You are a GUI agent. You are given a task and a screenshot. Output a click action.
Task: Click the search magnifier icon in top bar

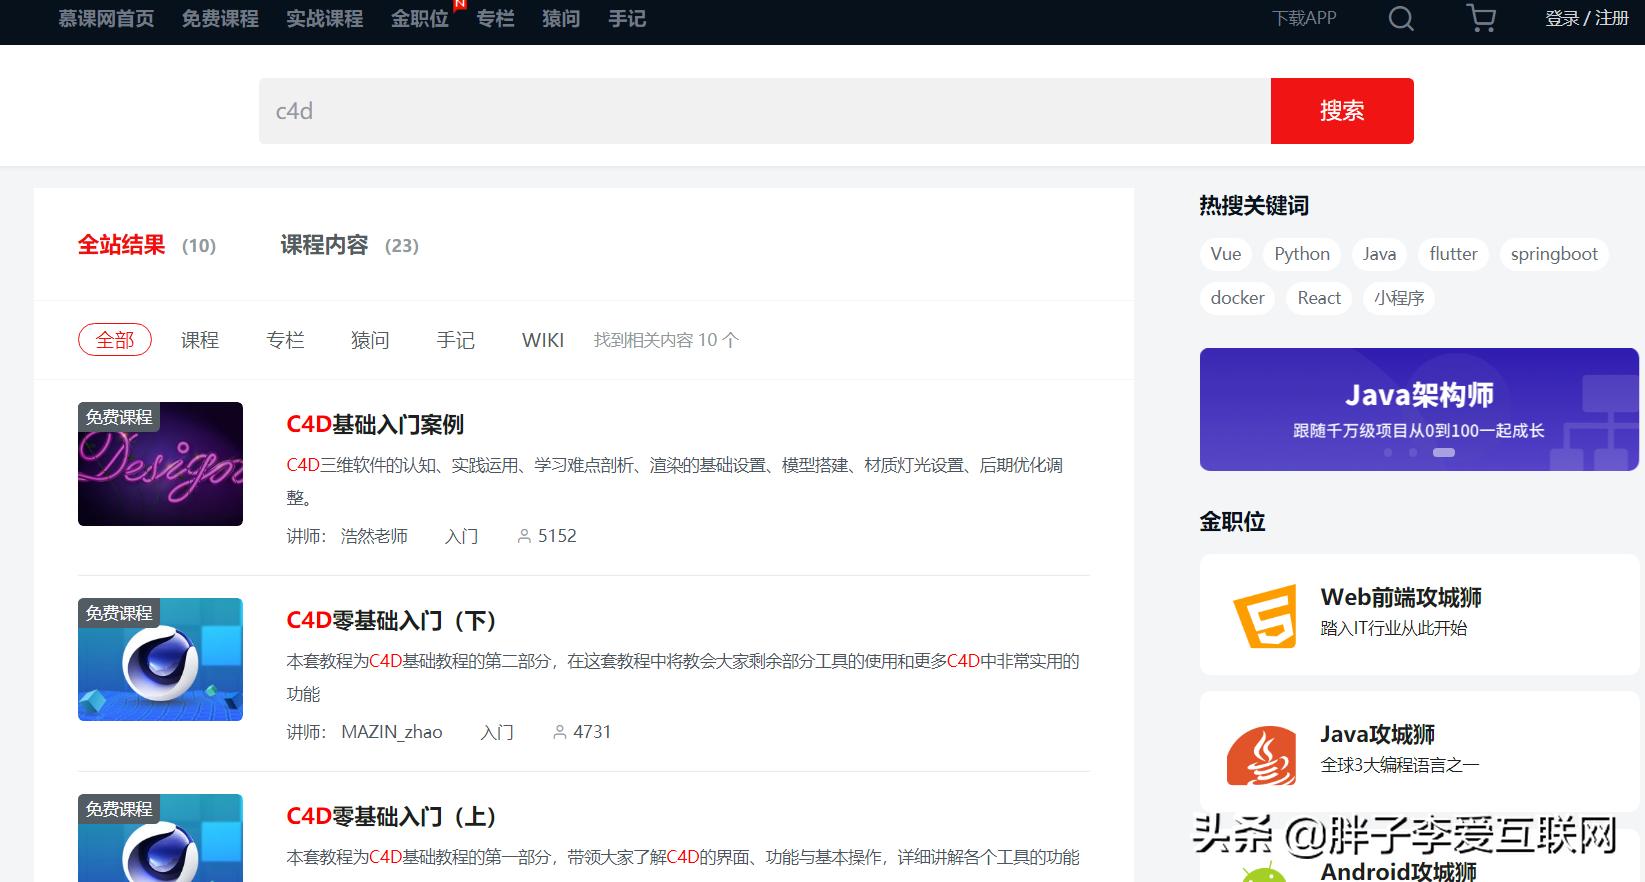point(1401,19)
